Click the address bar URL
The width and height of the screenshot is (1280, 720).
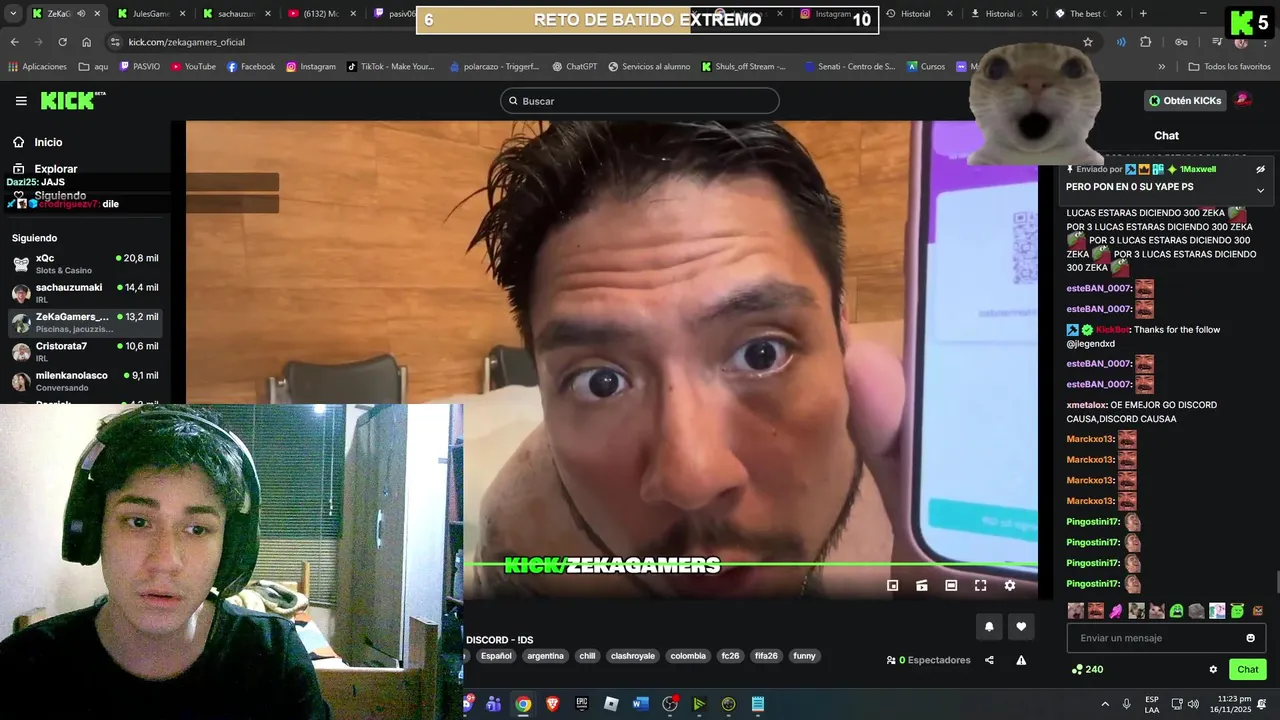(187, 42)
